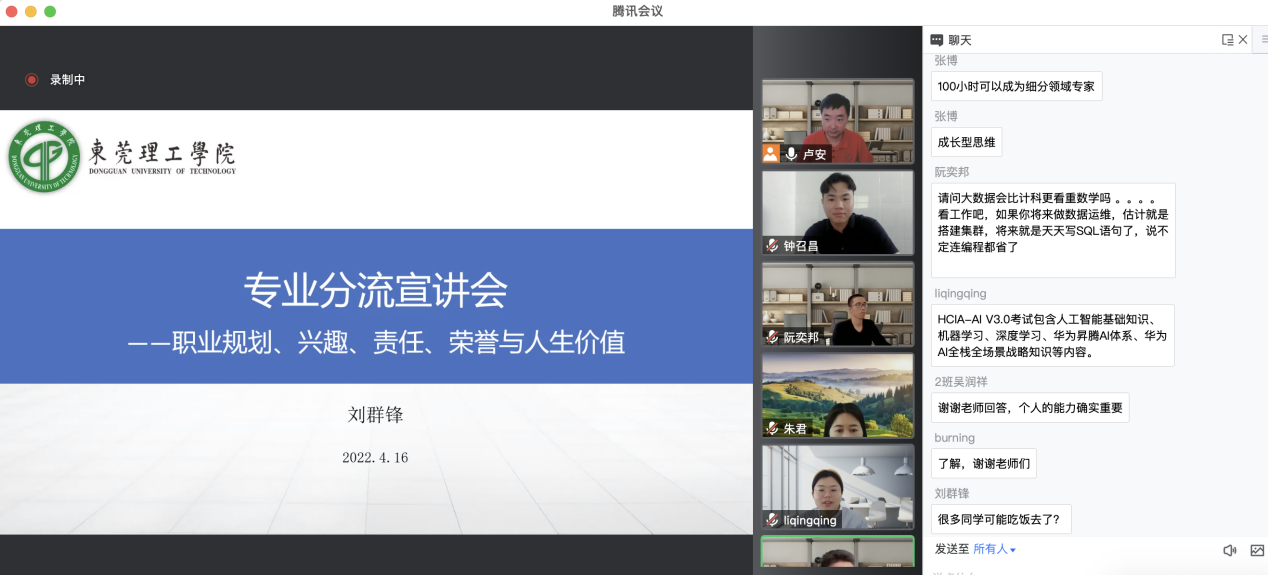Select 朱君's landscape-background video thumbnail
The width and height of the screenshot is (1268, 575).
point(838,393)
